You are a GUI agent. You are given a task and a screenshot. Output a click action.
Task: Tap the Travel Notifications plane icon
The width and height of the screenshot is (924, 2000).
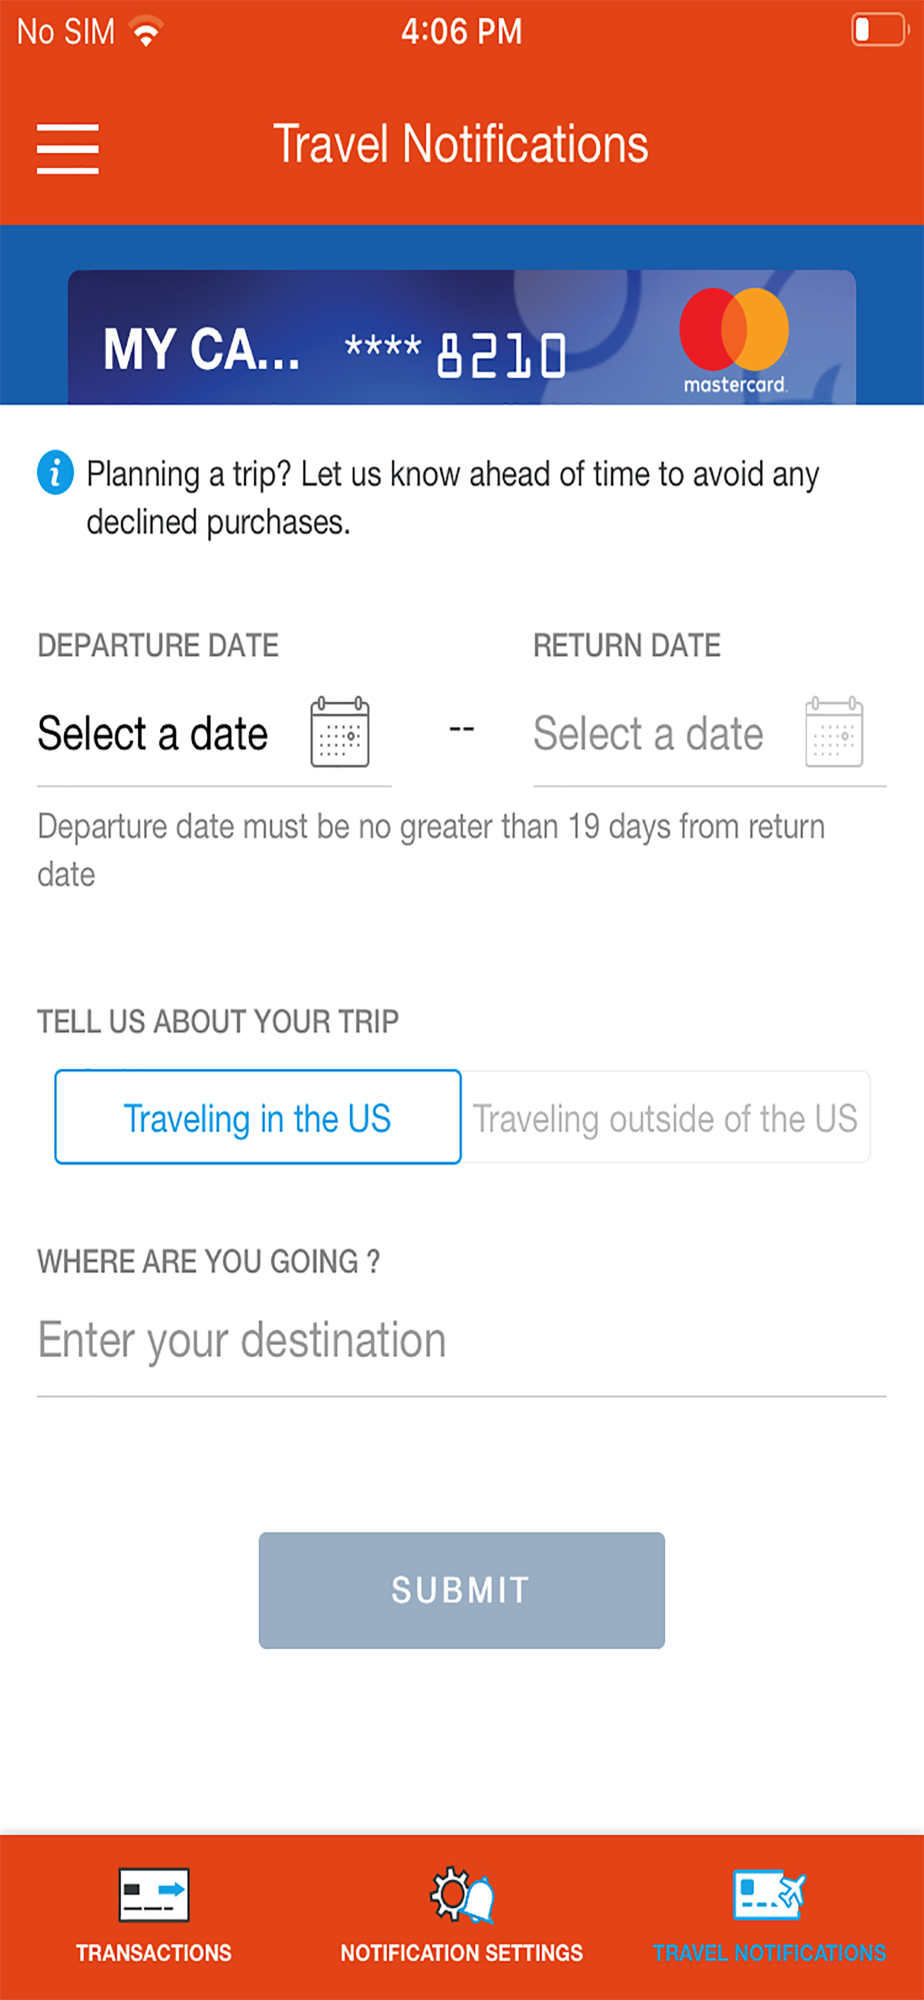point(769,1894)
